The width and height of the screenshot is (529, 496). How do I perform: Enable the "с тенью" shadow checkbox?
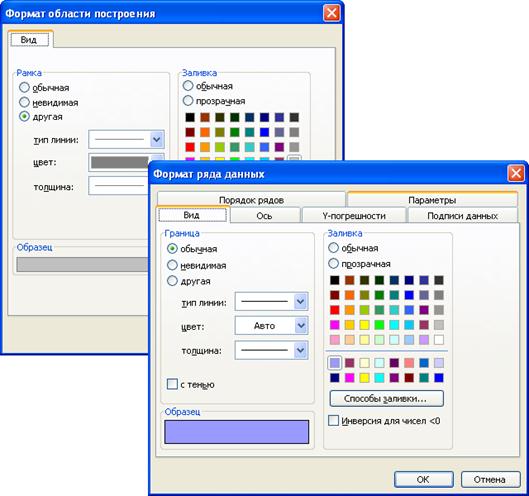click(x=172, y=384)
